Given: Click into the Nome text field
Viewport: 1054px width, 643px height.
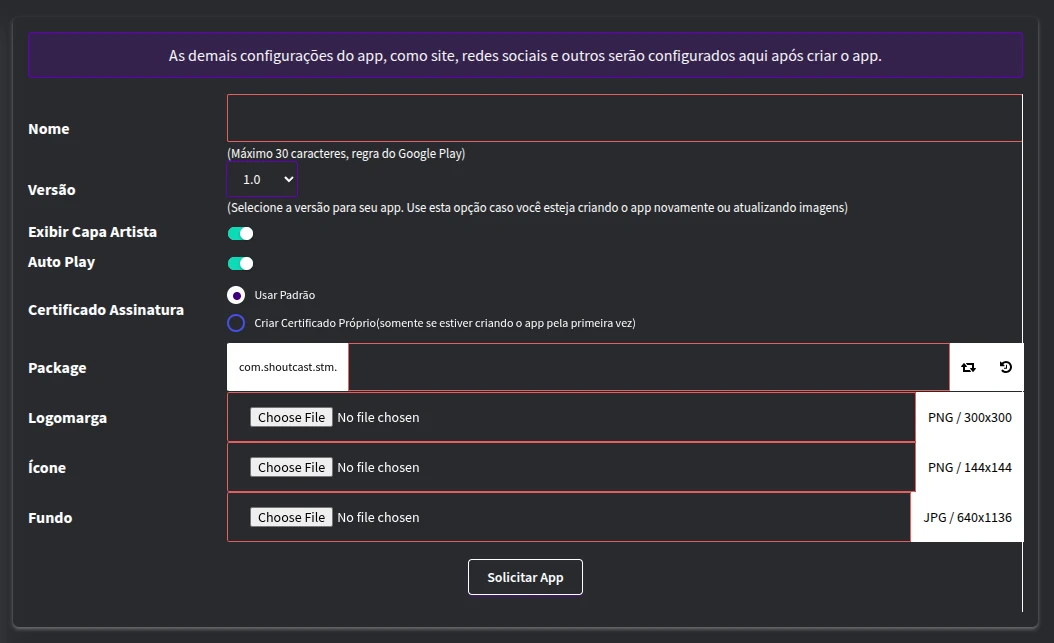Looking at the screenshot, I should pyautogui.click(x=624, y=118).
